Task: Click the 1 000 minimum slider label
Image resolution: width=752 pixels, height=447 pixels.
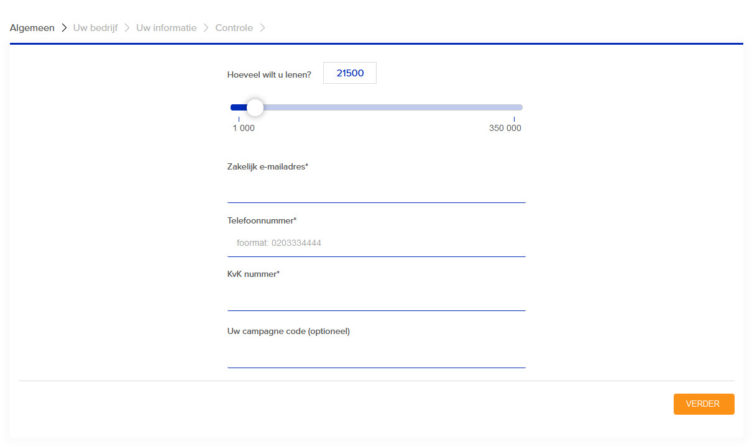Action: 243,128
